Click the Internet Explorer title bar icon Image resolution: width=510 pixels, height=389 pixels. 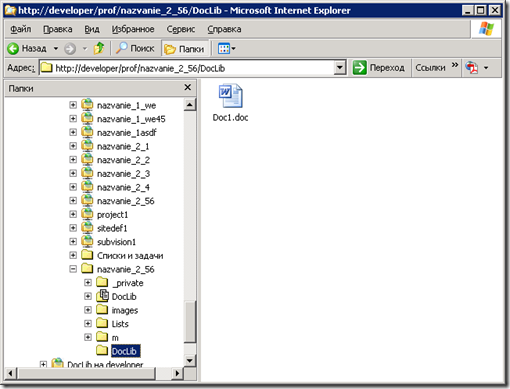coord(10,10)
